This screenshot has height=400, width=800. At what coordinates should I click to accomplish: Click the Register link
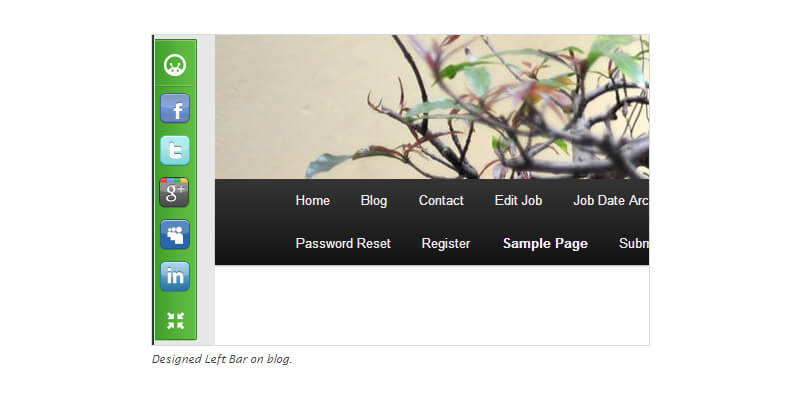tap(446, 243)
